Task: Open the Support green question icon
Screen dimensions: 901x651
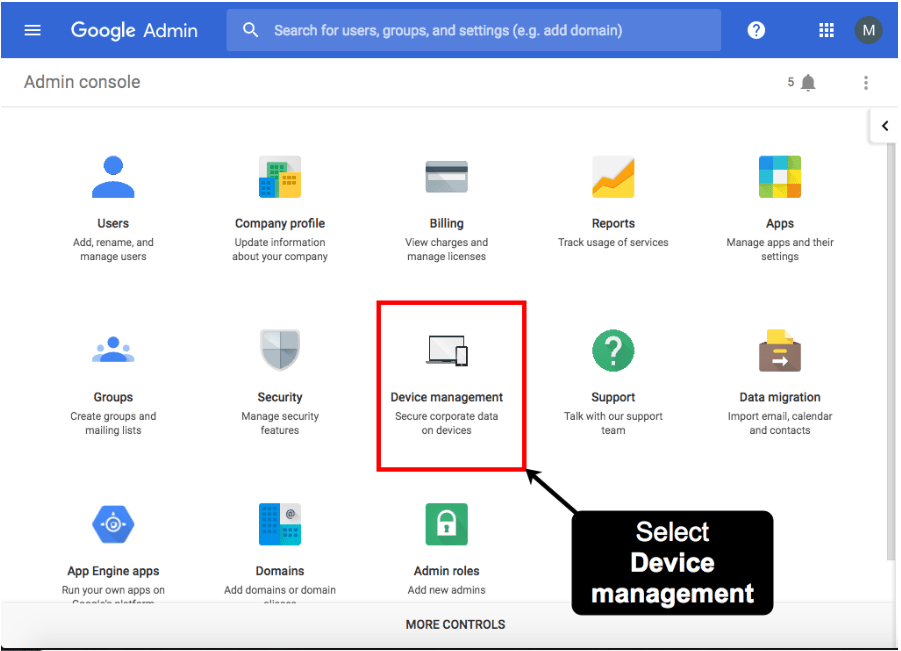Action: click(613, 350)
